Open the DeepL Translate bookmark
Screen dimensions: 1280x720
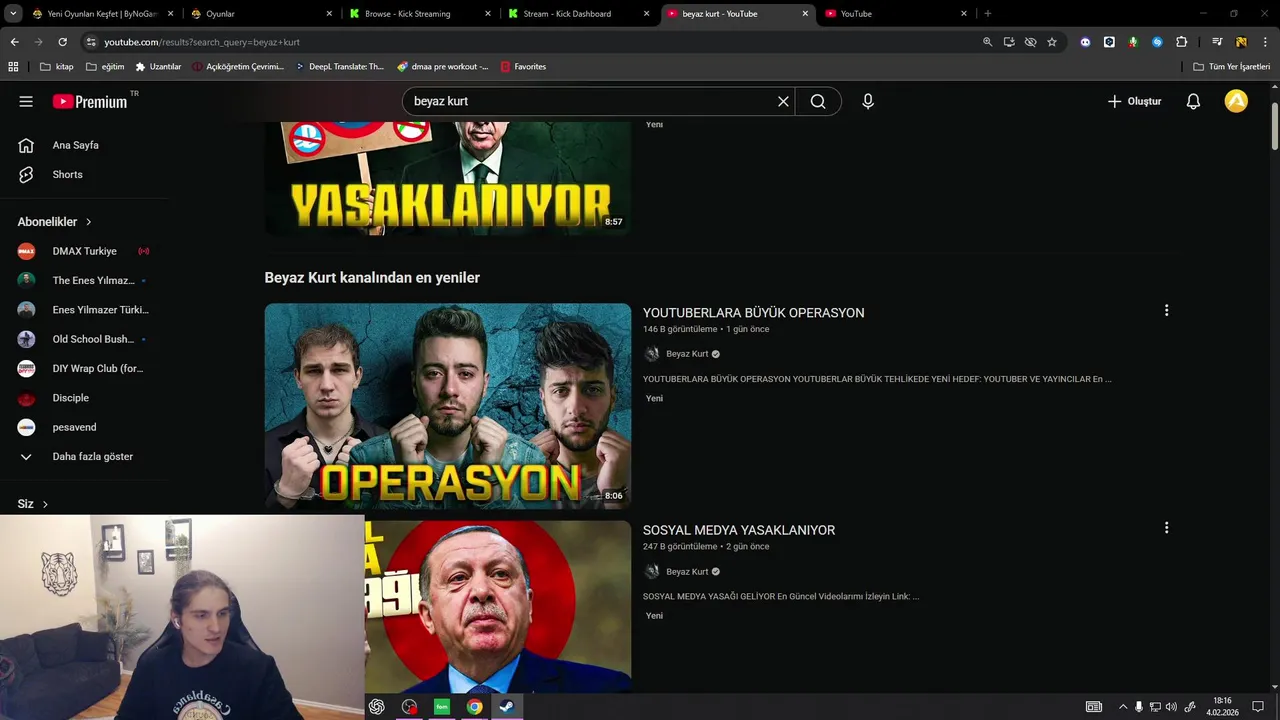339,67
